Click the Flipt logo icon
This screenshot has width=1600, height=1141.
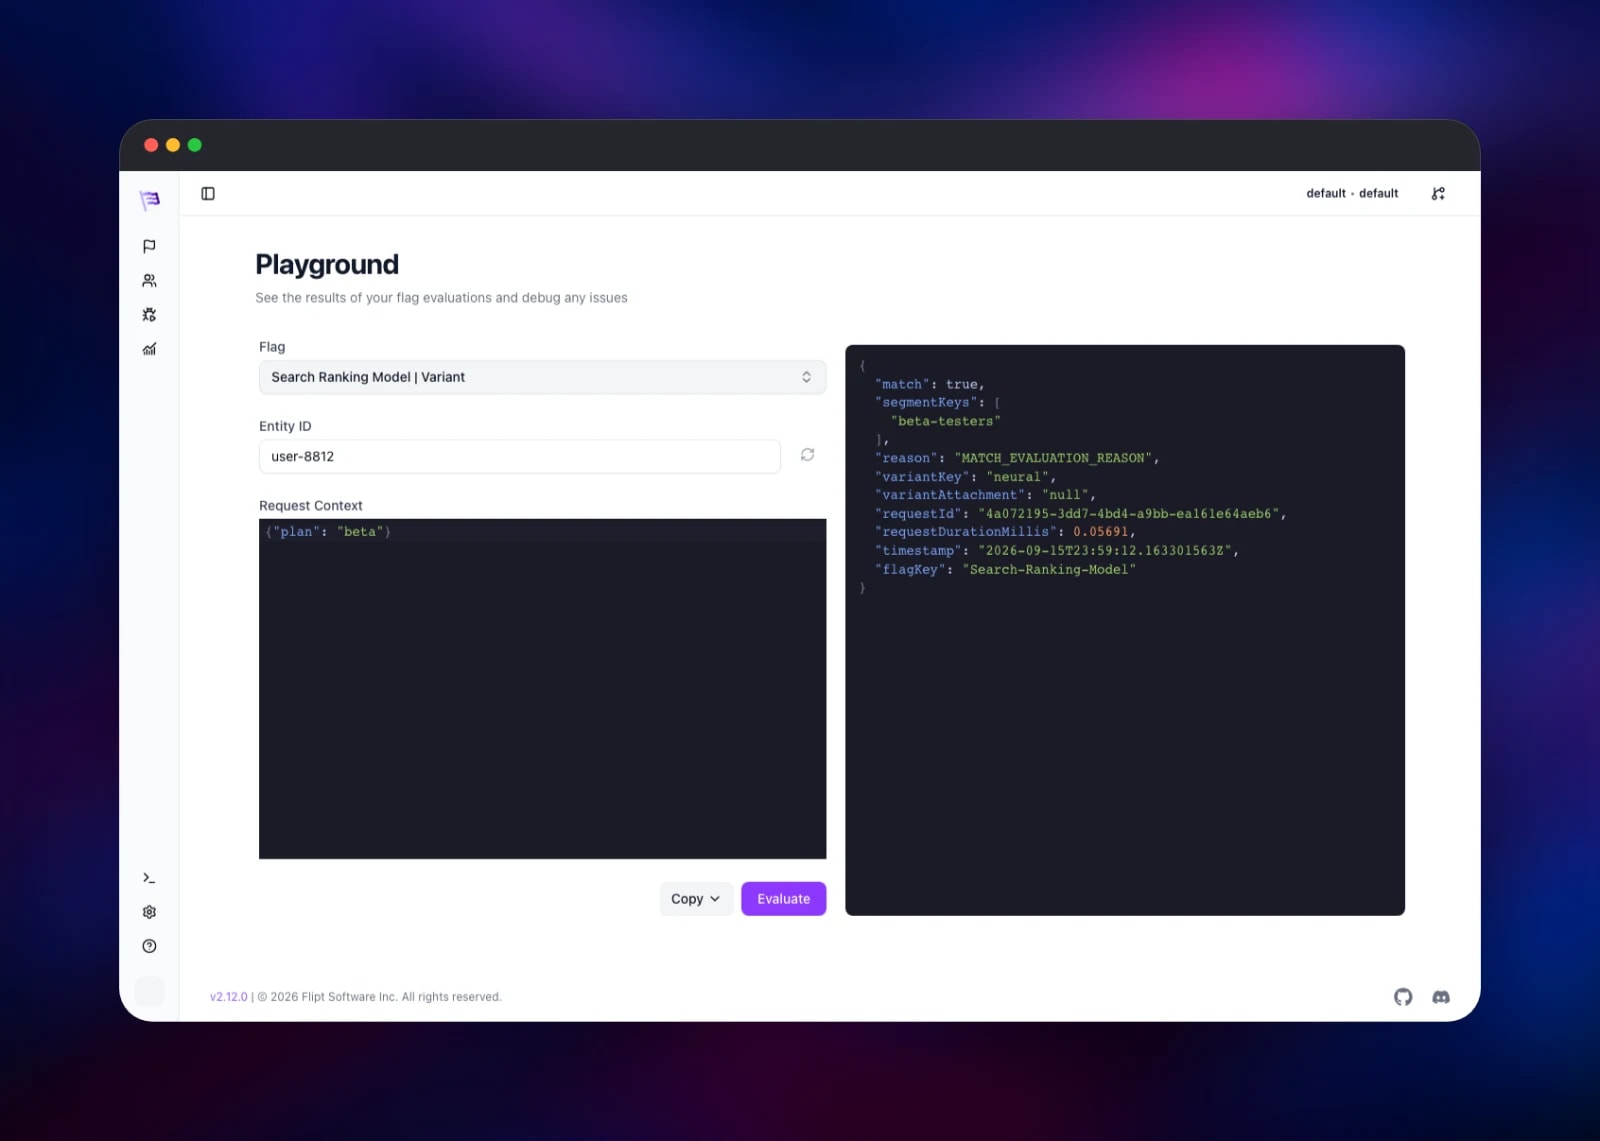click(149, 200)
